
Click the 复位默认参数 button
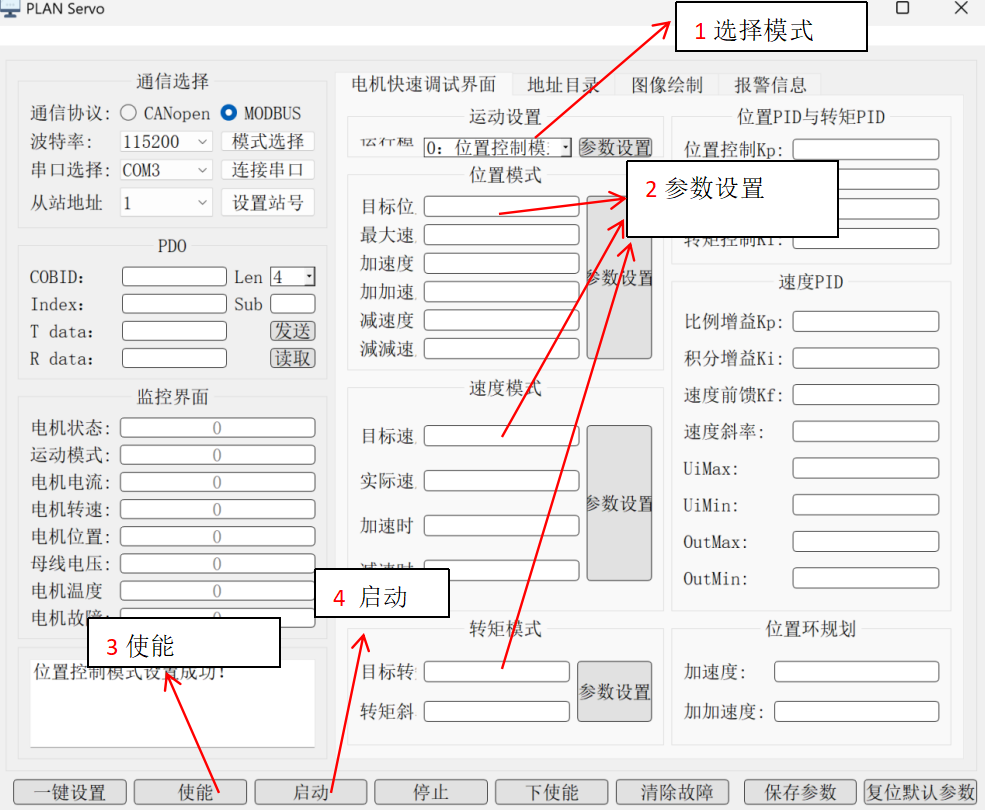pyautogui.click(x=920, y=792)
